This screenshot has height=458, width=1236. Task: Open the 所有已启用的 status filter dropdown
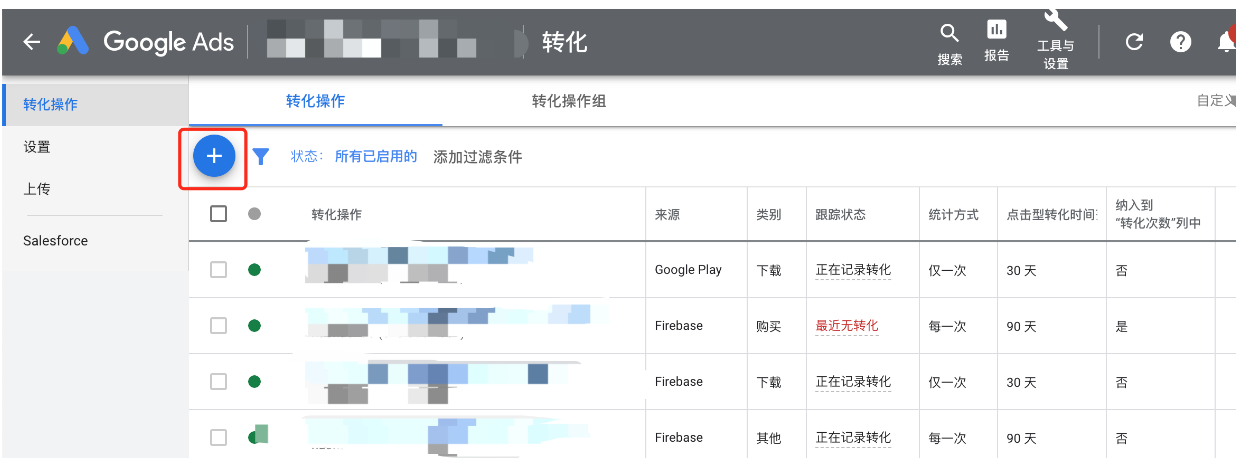click(x=375, y=157)
